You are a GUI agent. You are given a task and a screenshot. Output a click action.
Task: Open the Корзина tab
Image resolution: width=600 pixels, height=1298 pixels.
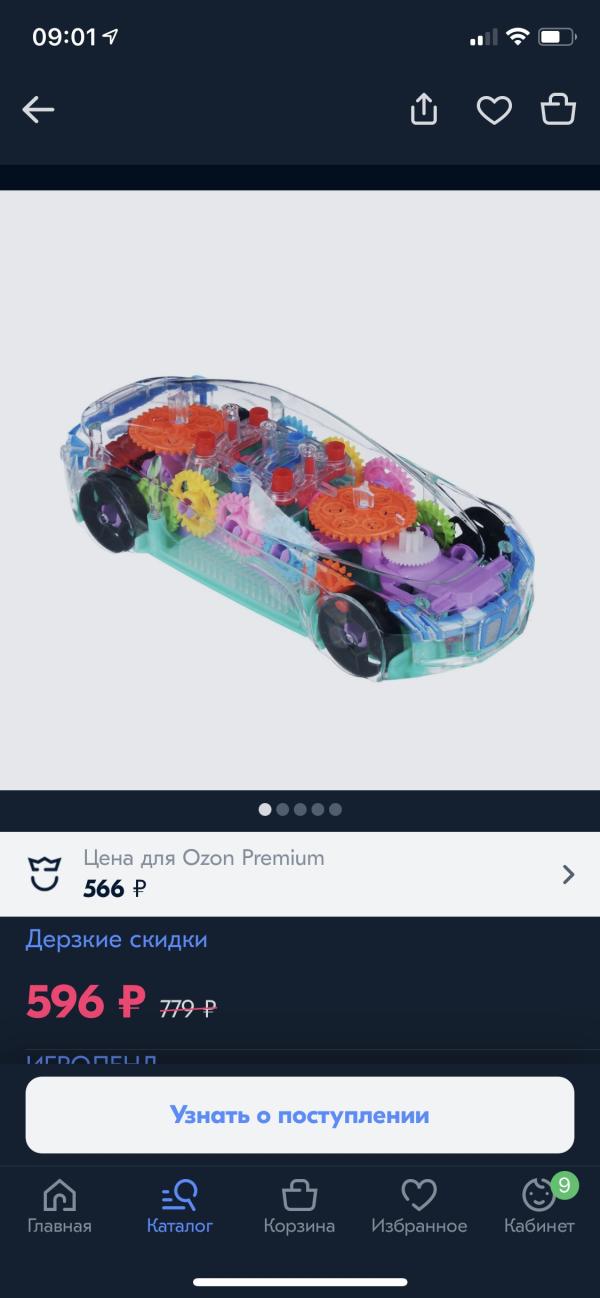[299, 1206]
